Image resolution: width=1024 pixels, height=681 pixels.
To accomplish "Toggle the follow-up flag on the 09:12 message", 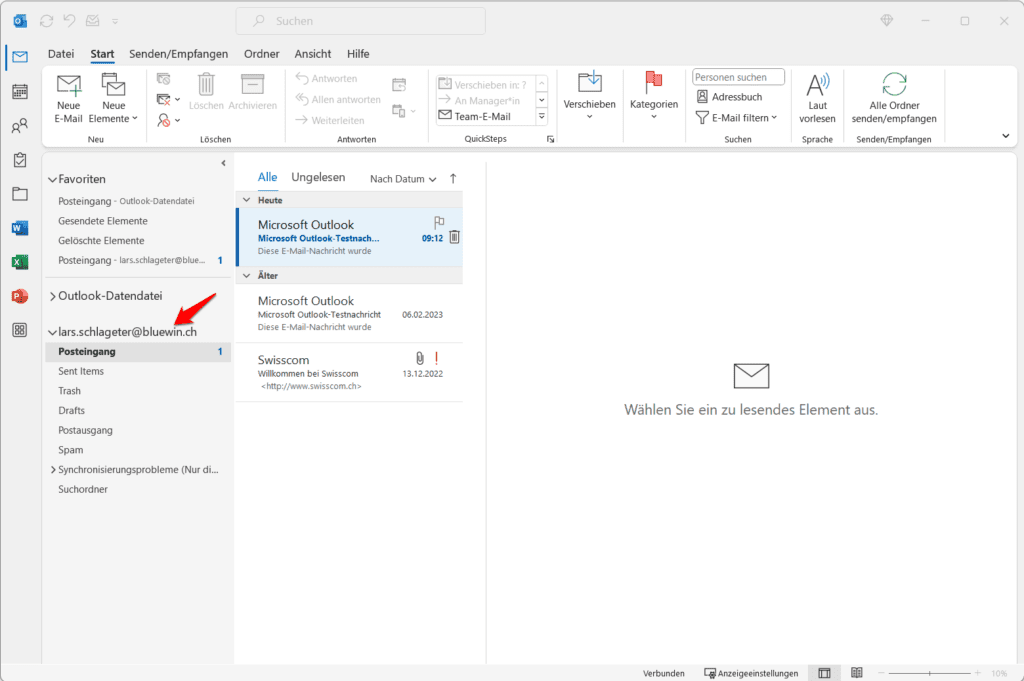I will [x=439, y=222].
